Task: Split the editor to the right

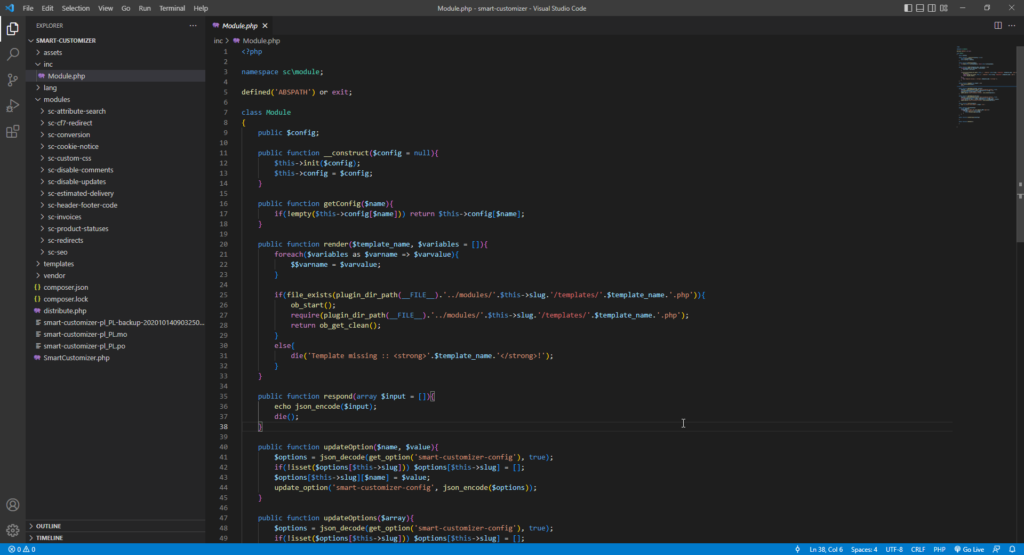Action: (998, 25)
